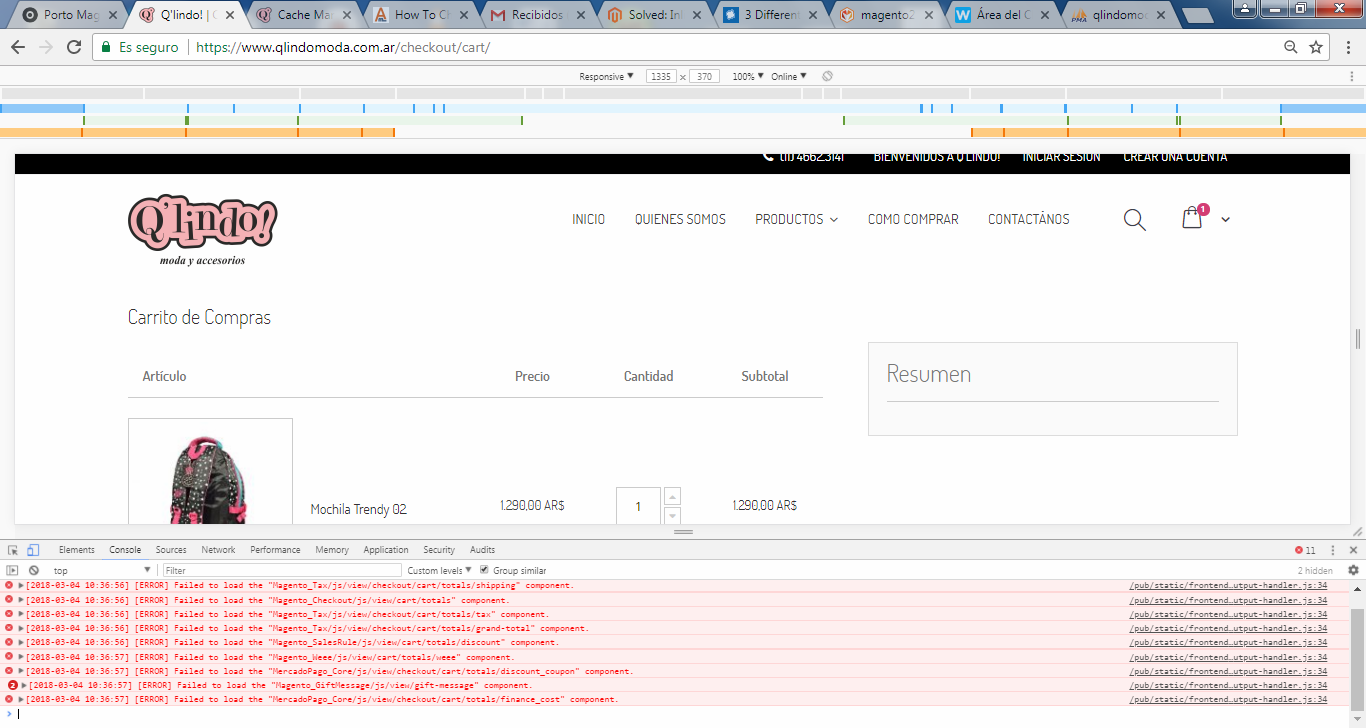Toggle the device toolbar in DevTools
This screenshot has width=1366, height=728.
[x=33, y=549]
